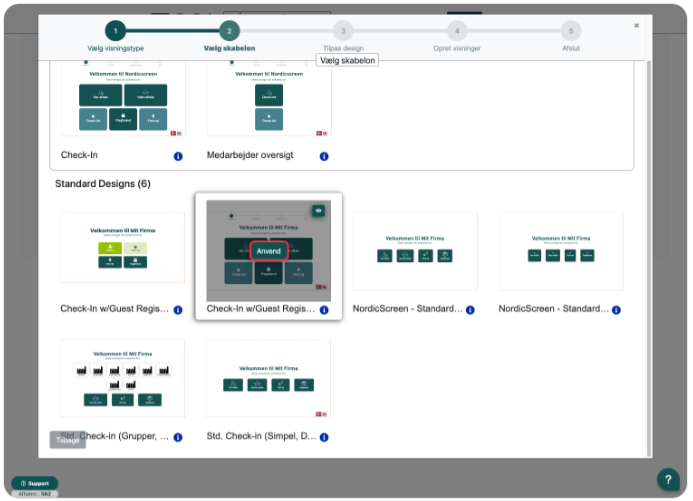Jump to step 3 Tilpas design
This screenshot has width=693, height=501.
pos(343,31)
